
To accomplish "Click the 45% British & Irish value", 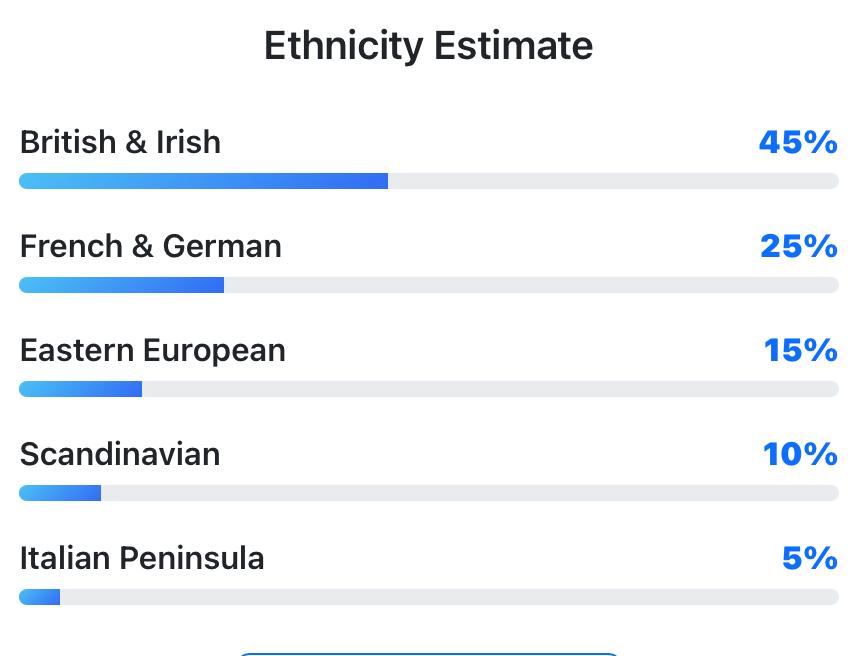I will (x=797, y=142).
